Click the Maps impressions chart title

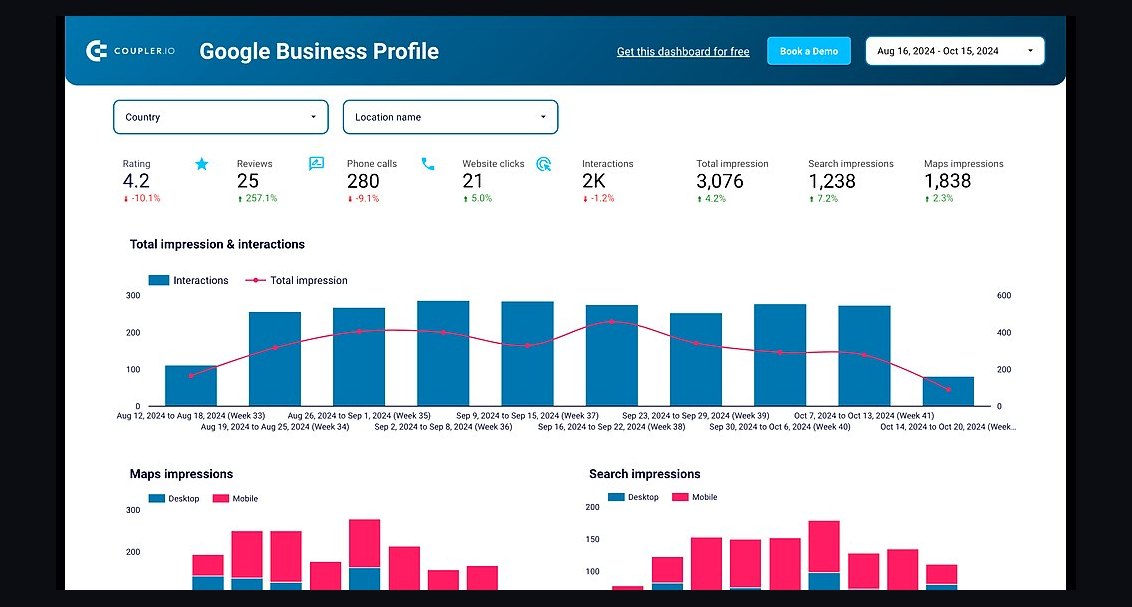[181, 474]
